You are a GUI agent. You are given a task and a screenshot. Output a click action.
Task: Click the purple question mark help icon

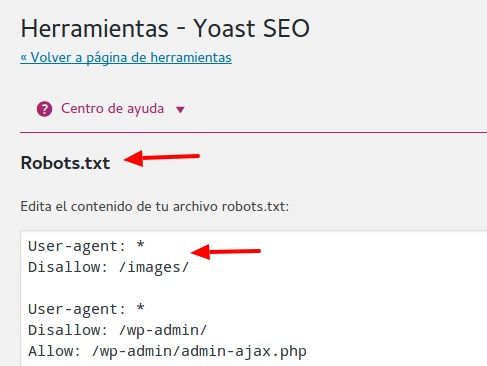tap(44, 109)
